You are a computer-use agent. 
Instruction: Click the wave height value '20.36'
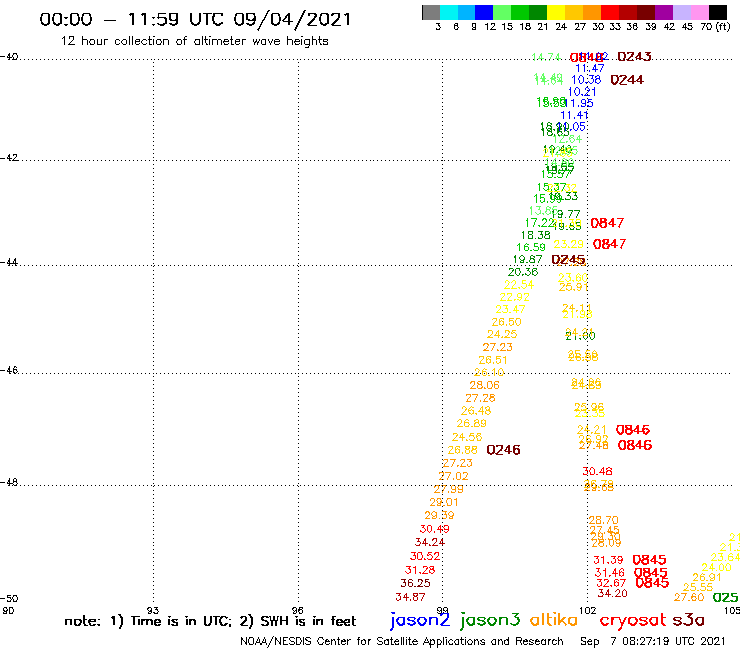[x=523, y=272]
